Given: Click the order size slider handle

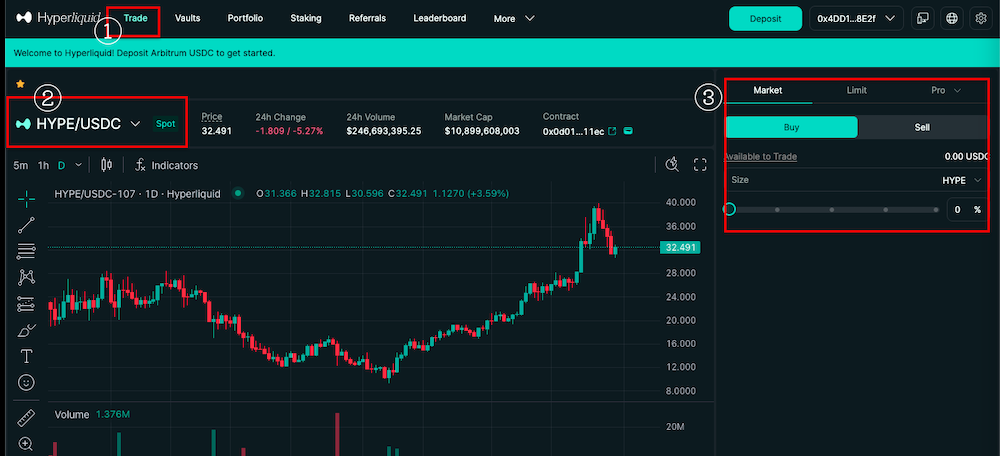Looking at the screenshot, I should (x=730, y=209).
